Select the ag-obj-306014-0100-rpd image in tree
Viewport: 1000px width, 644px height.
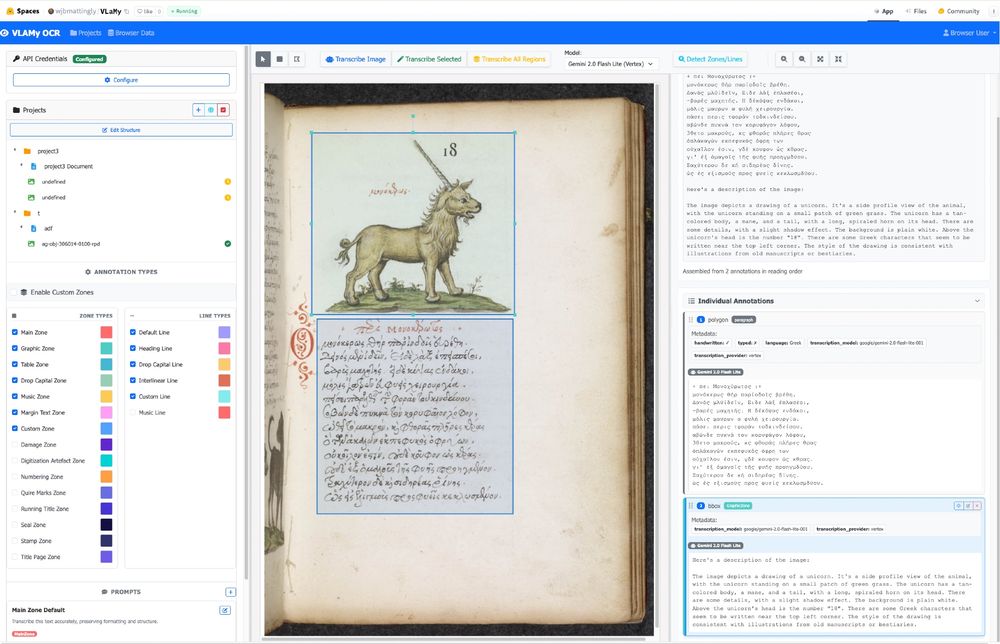71,244
